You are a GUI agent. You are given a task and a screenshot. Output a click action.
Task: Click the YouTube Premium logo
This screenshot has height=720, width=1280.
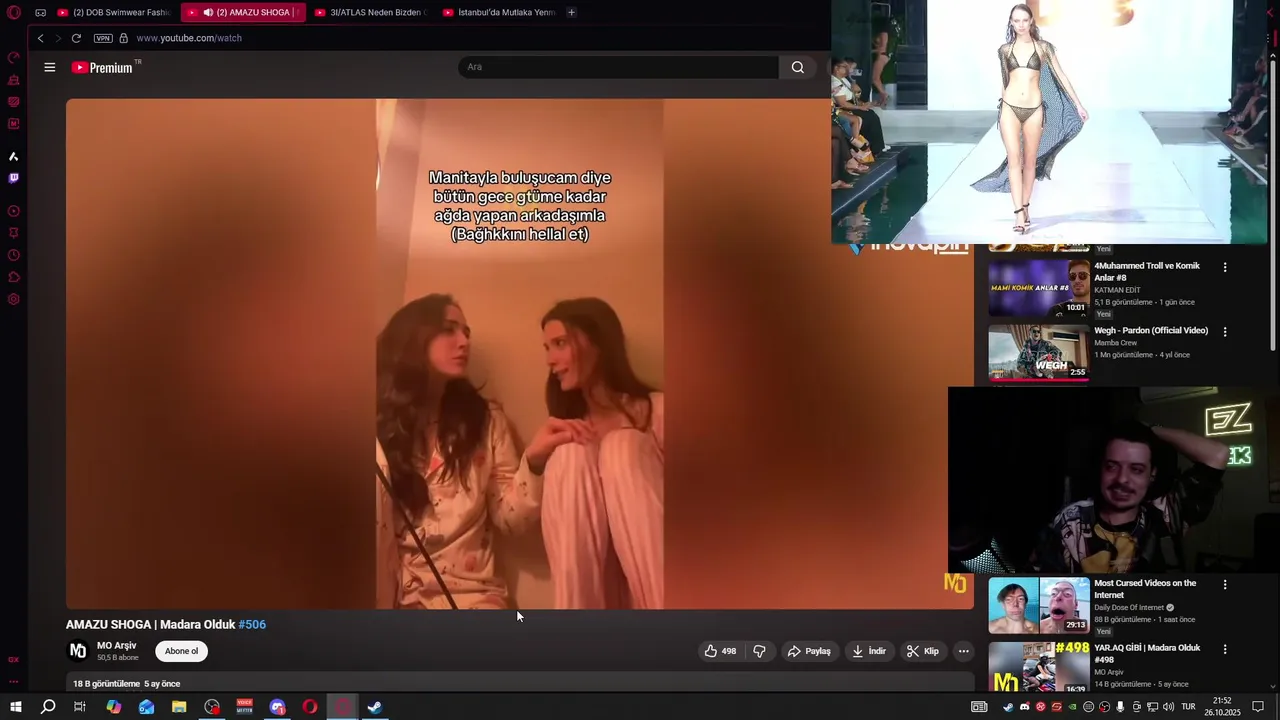[x=106, y=67]
